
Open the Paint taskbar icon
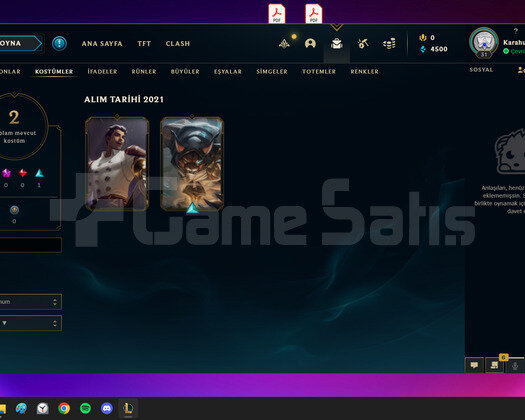point(21,408)
